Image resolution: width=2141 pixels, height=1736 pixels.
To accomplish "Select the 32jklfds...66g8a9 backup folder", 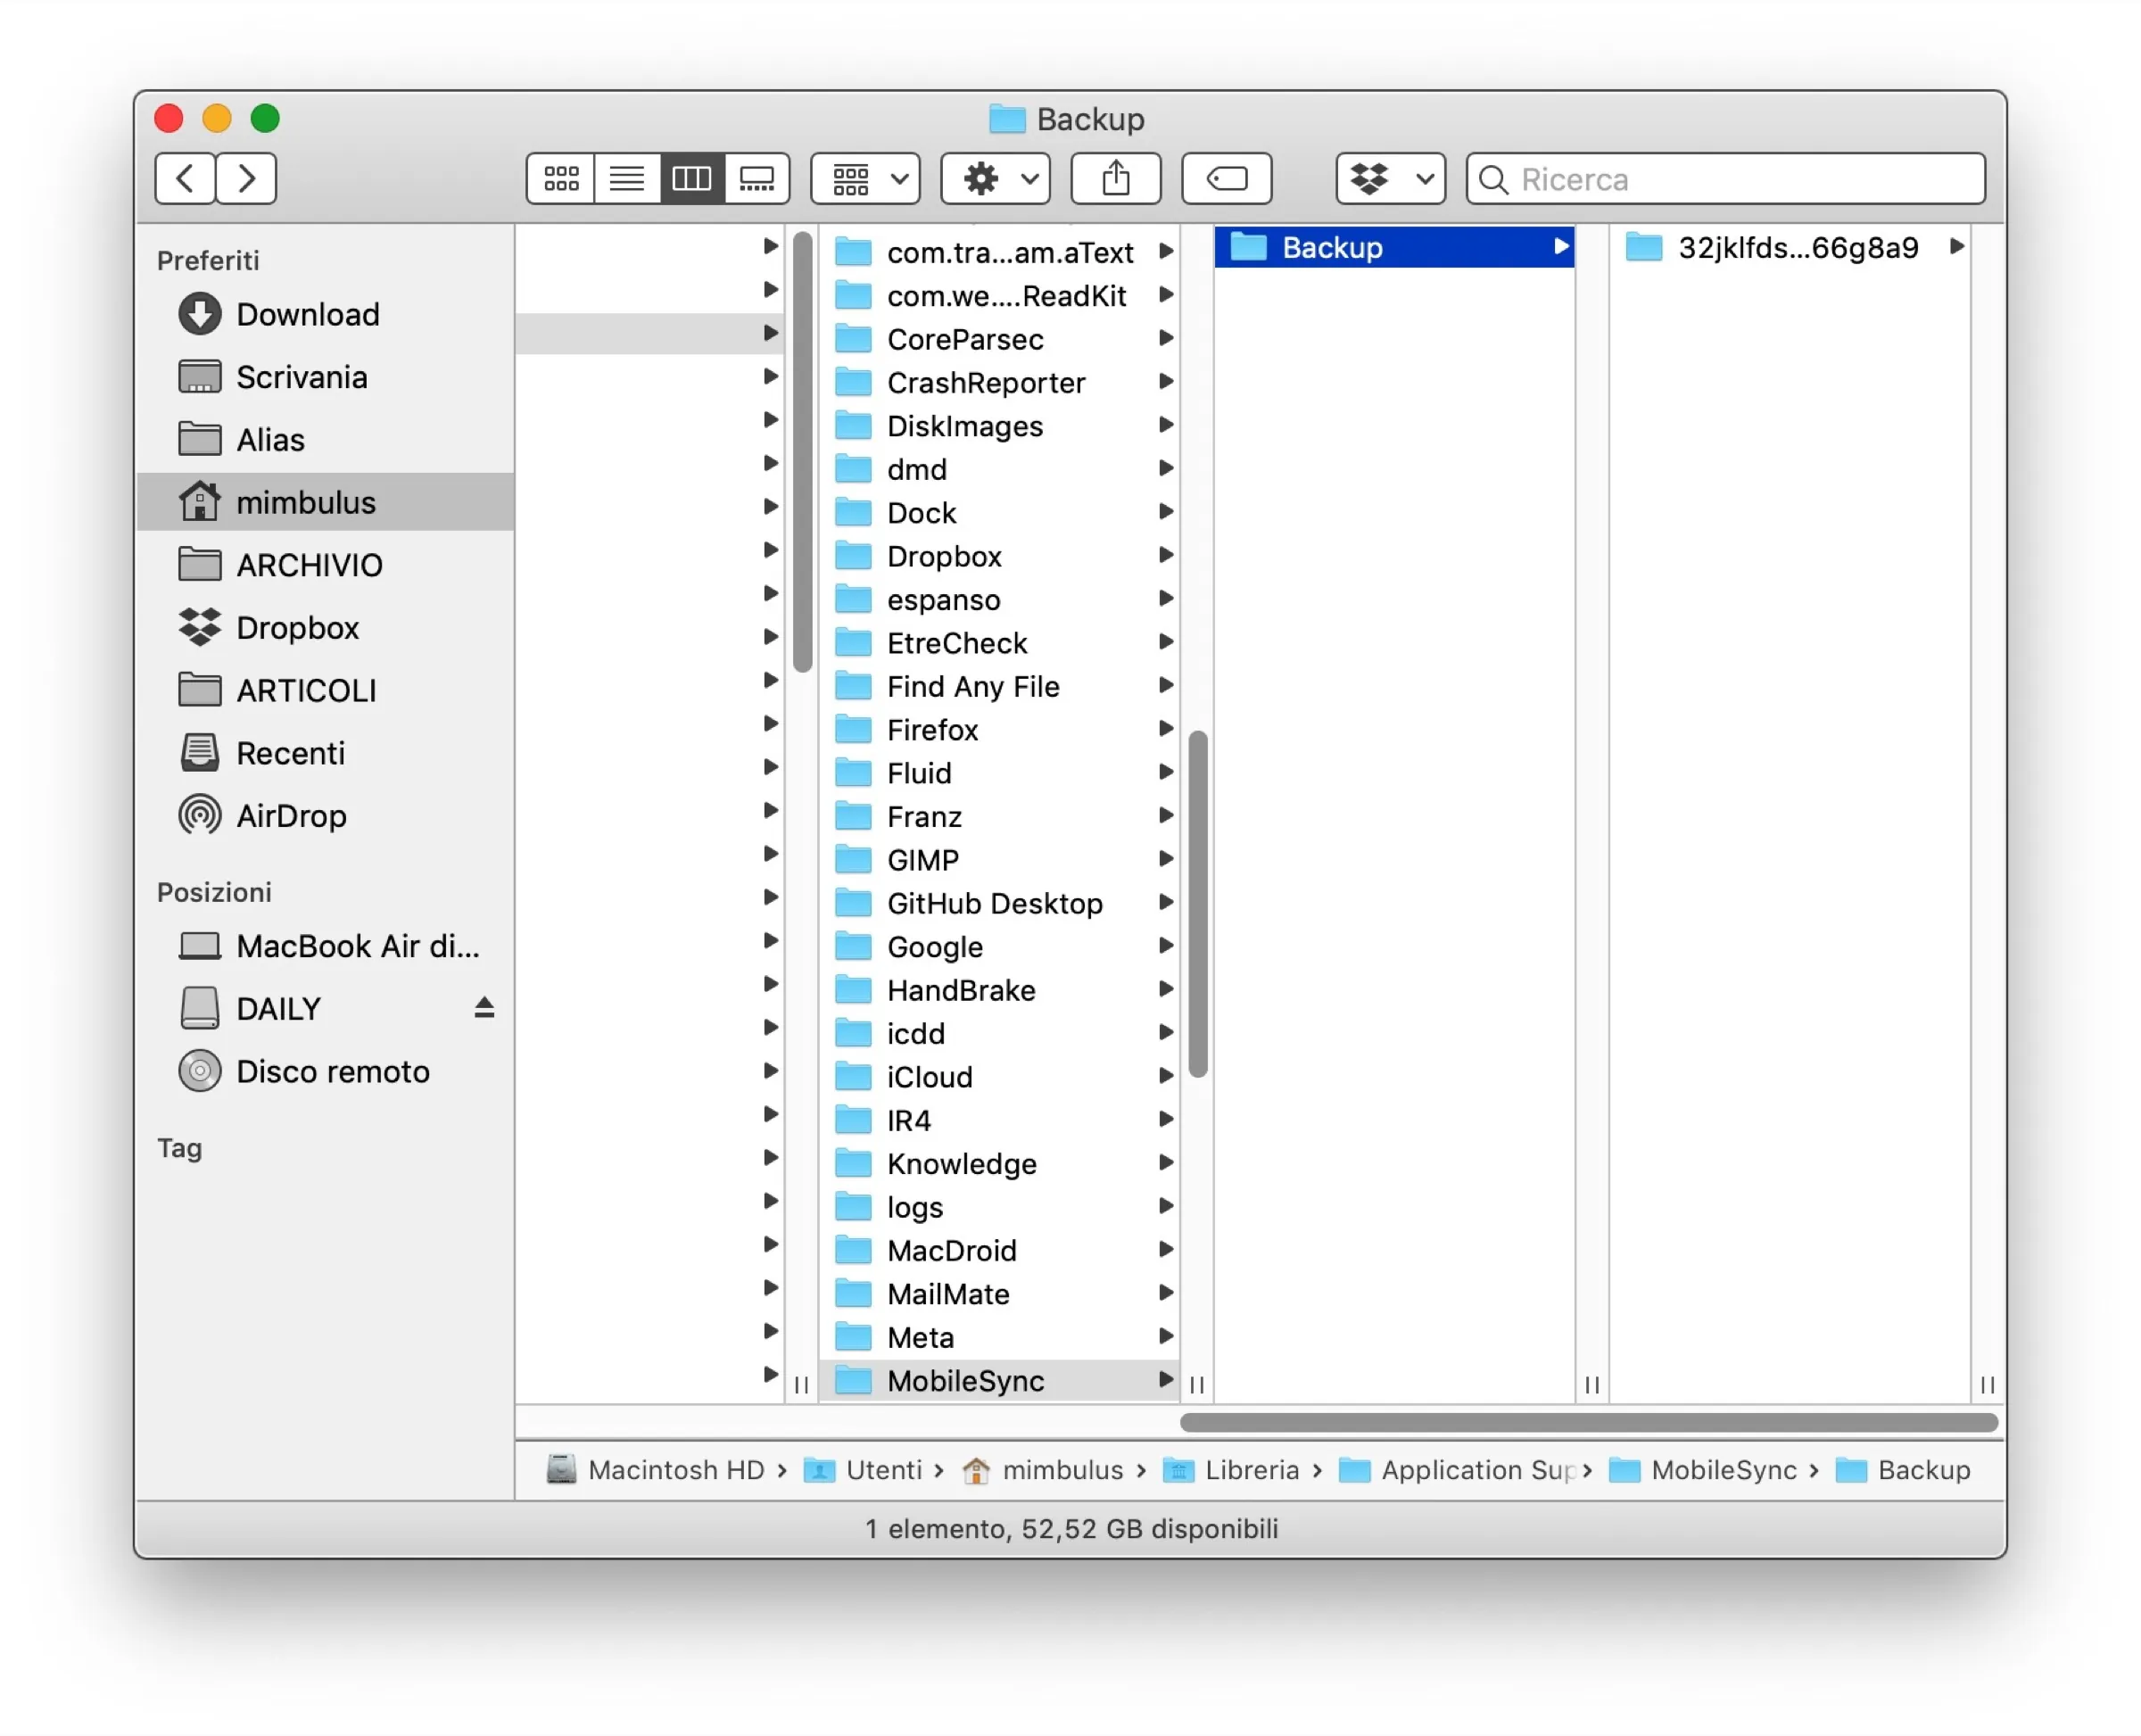I will tap(1795, 248).
